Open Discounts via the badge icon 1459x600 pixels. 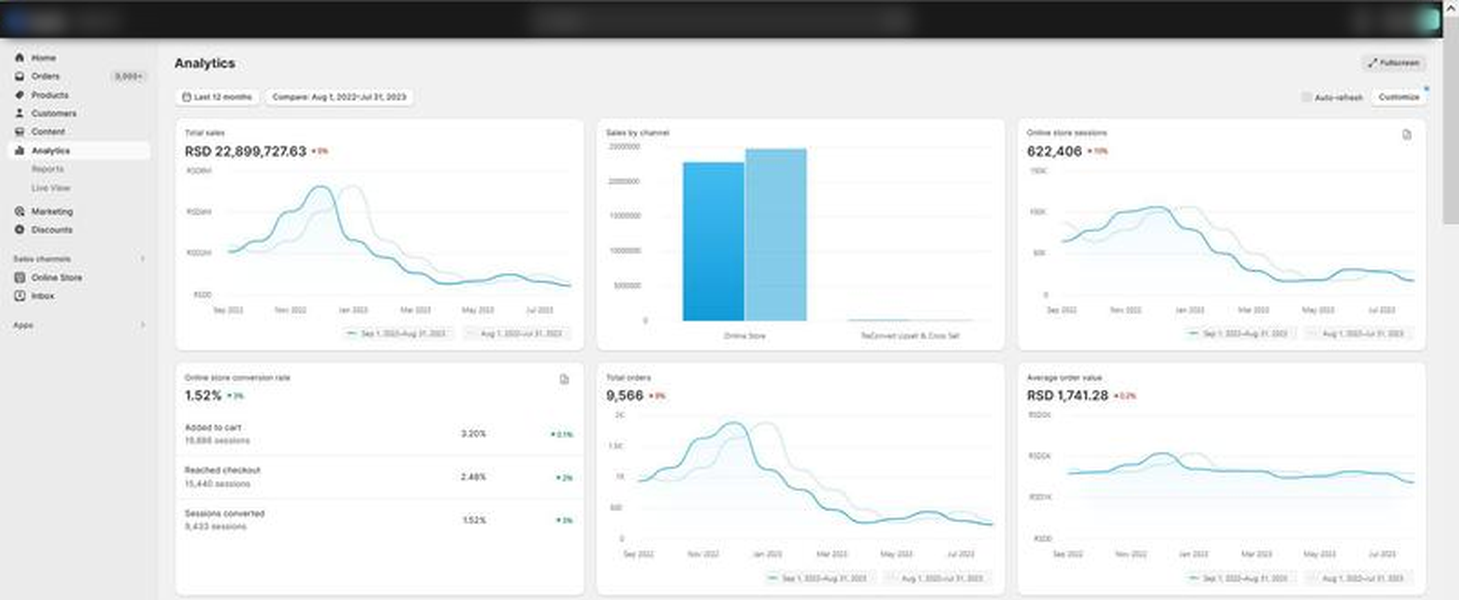[x=19, y=230]
